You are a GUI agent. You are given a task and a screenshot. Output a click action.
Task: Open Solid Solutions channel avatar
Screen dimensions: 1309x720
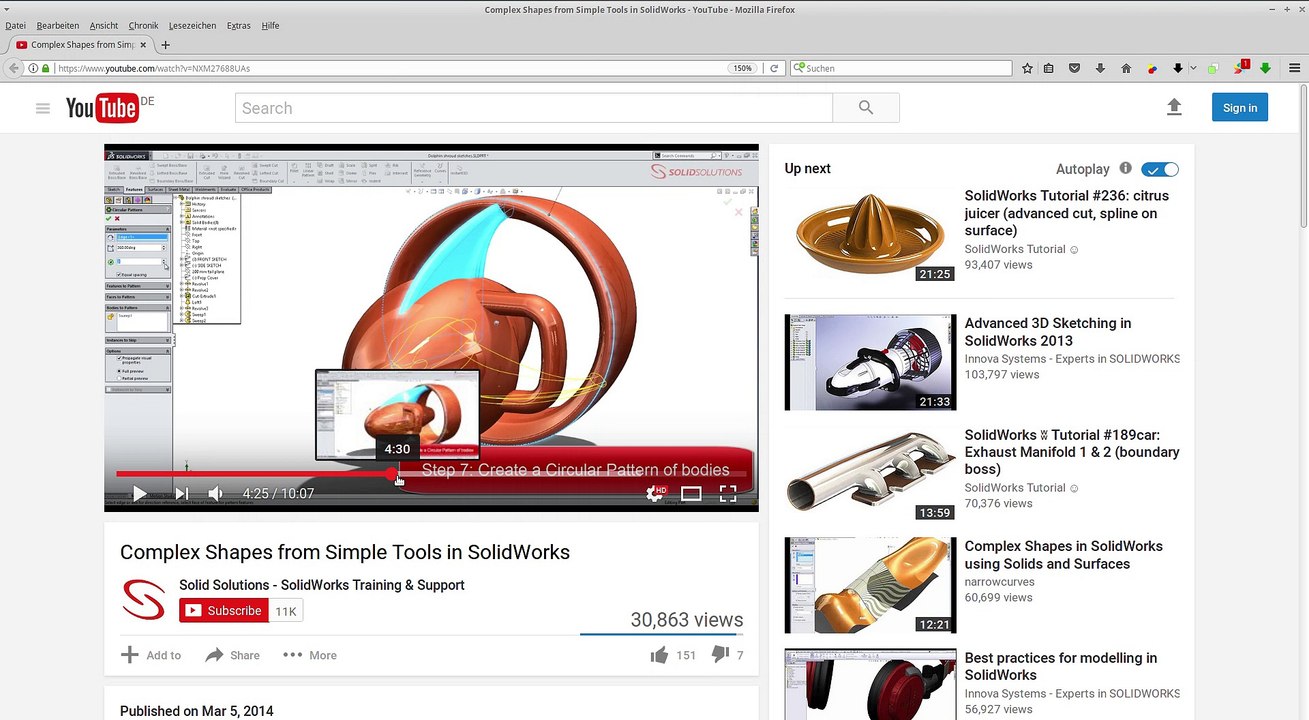(x=143, y=599)
